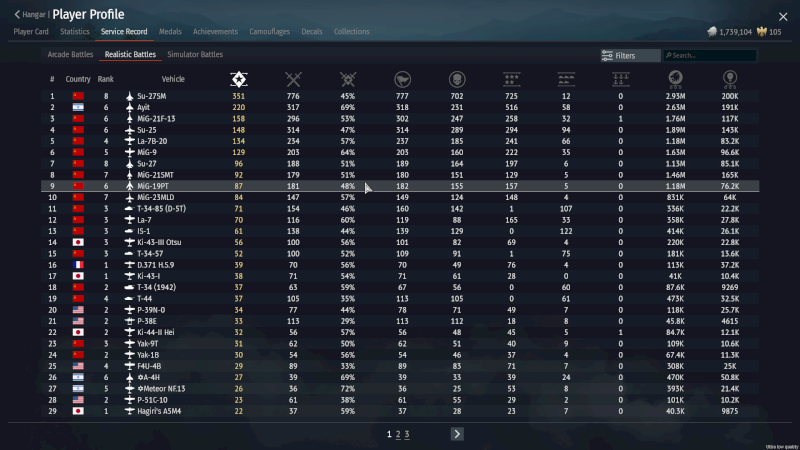This screenshot has height=450, width=800.
Task: Select the Meteor NF.13 vehicle name
Action: tap(161, 389)
